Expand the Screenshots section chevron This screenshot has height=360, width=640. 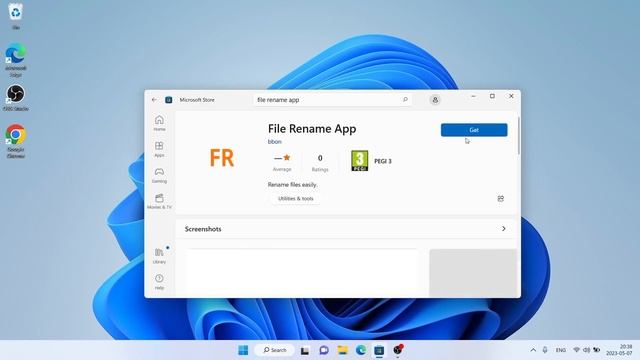[x=504, y=229]
